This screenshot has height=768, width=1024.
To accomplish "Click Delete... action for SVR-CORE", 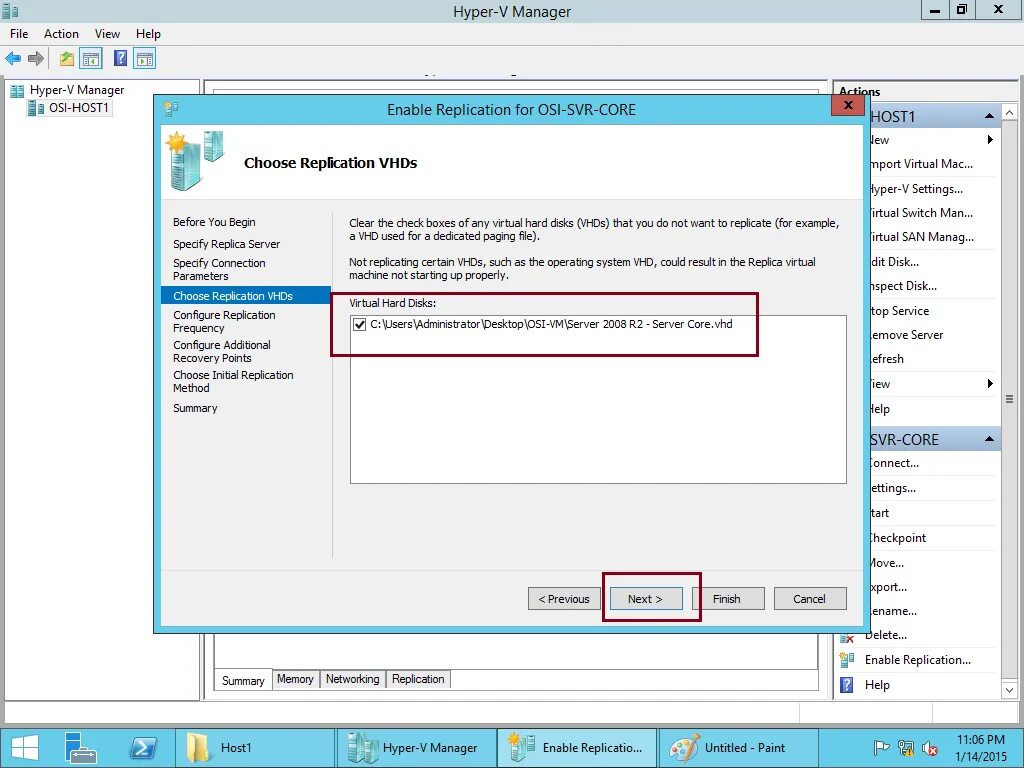I will (886, 635).
